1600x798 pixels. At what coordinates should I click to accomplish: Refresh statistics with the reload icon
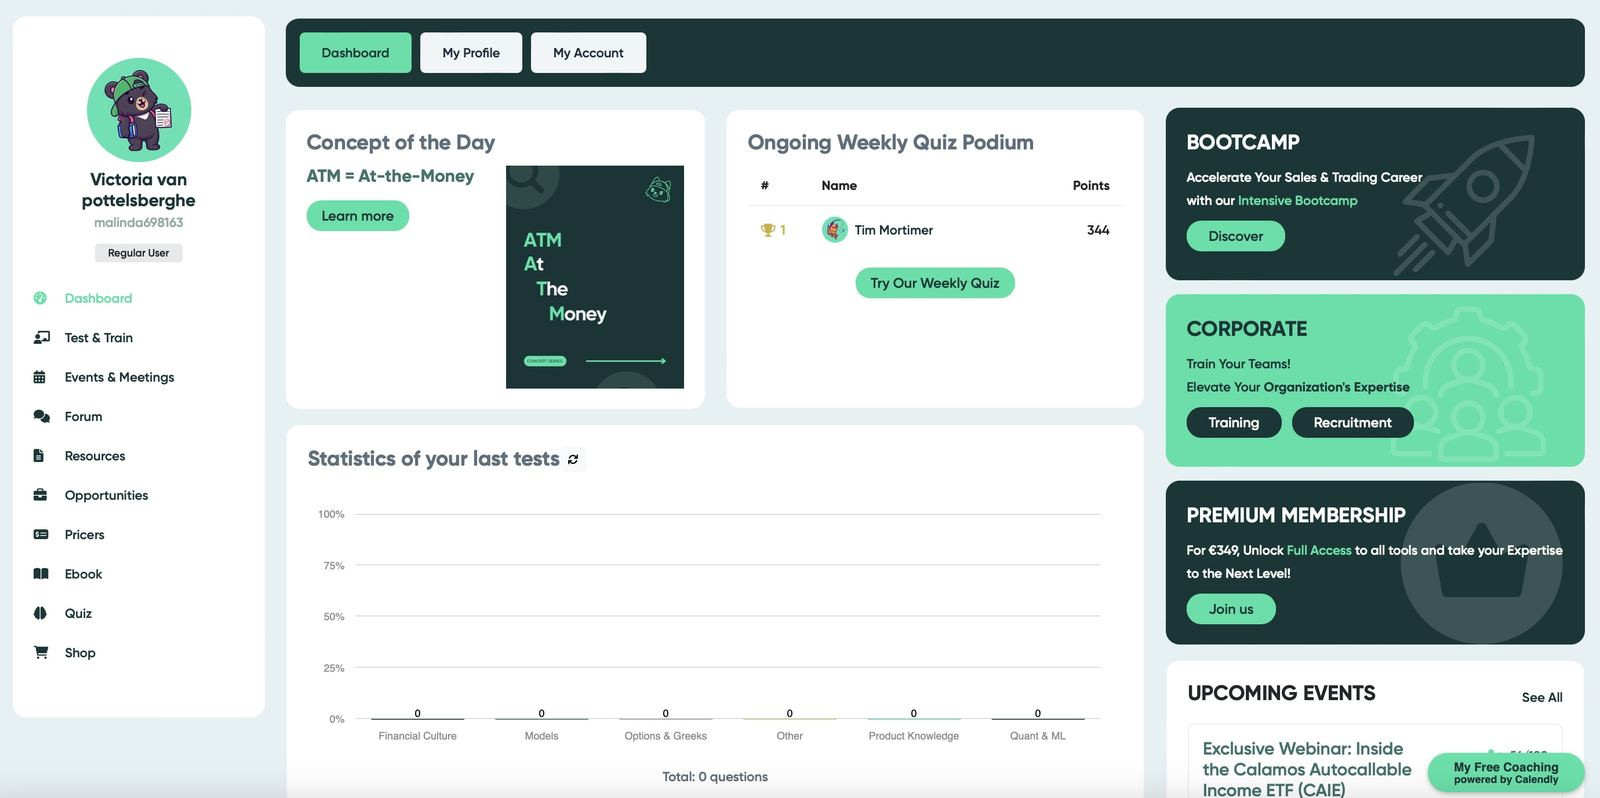pos(573,460)
